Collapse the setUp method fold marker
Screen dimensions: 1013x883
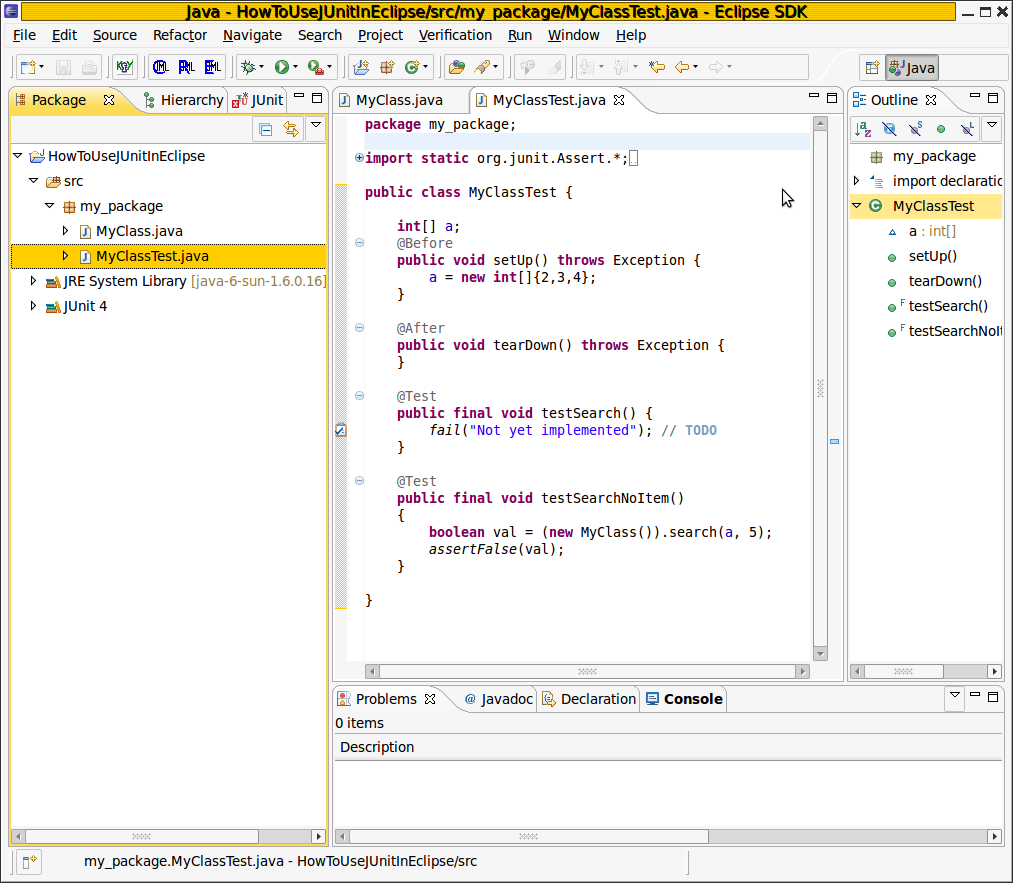click(359, 243)
